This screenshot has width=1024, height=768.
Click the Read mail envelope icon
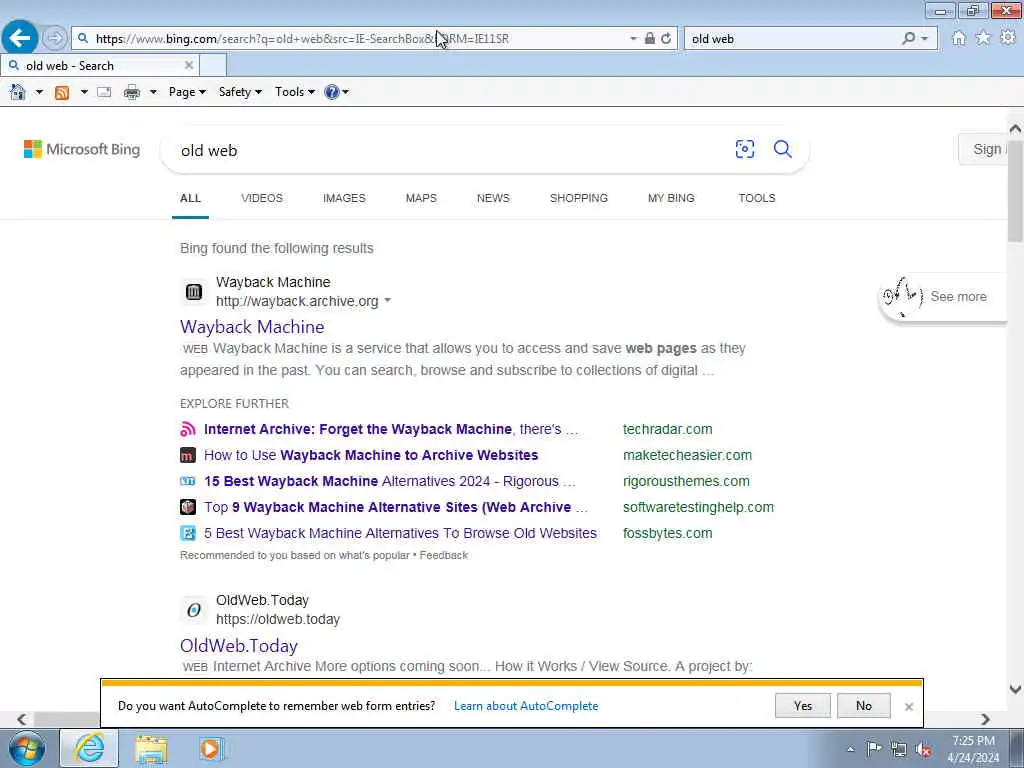(x=104, y=92)
